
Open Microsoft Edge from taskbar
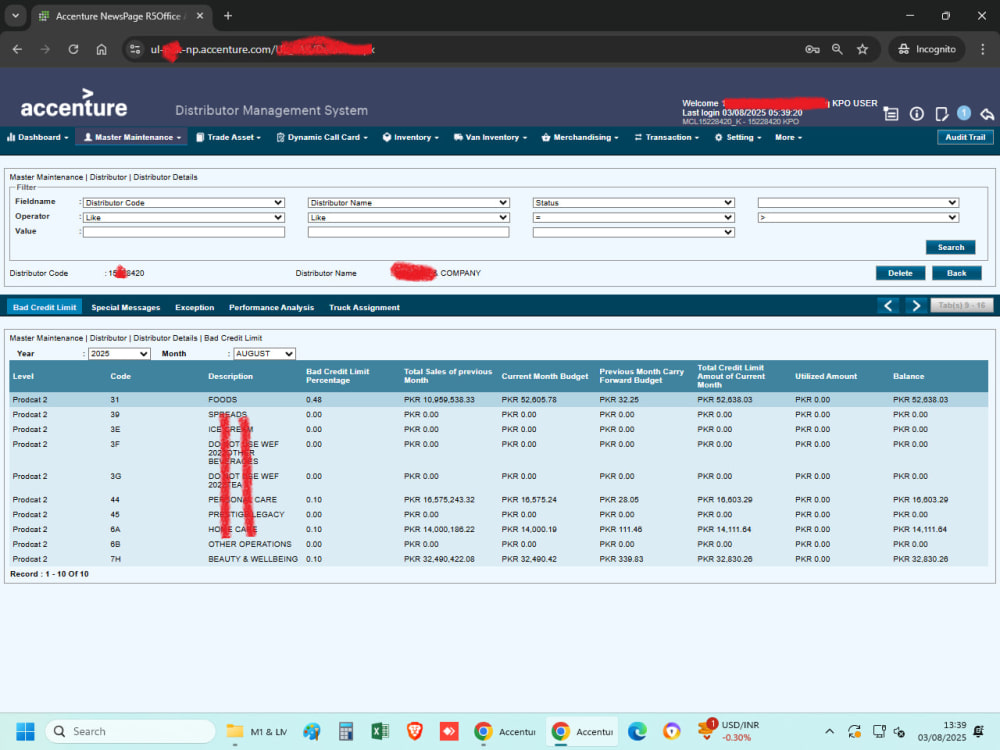click(637, 732)
